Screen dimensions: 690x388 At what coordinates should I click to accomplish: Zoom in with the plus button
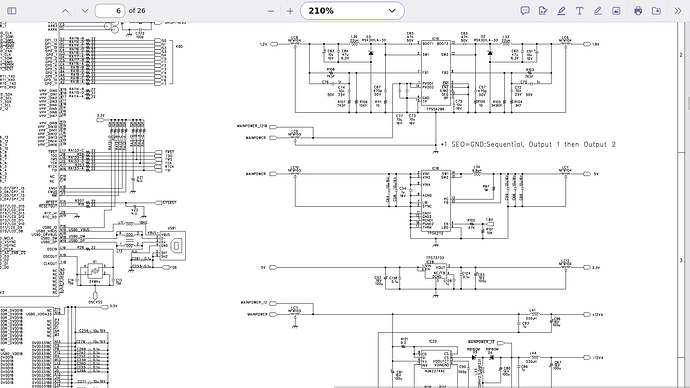[x=290, y=11]
